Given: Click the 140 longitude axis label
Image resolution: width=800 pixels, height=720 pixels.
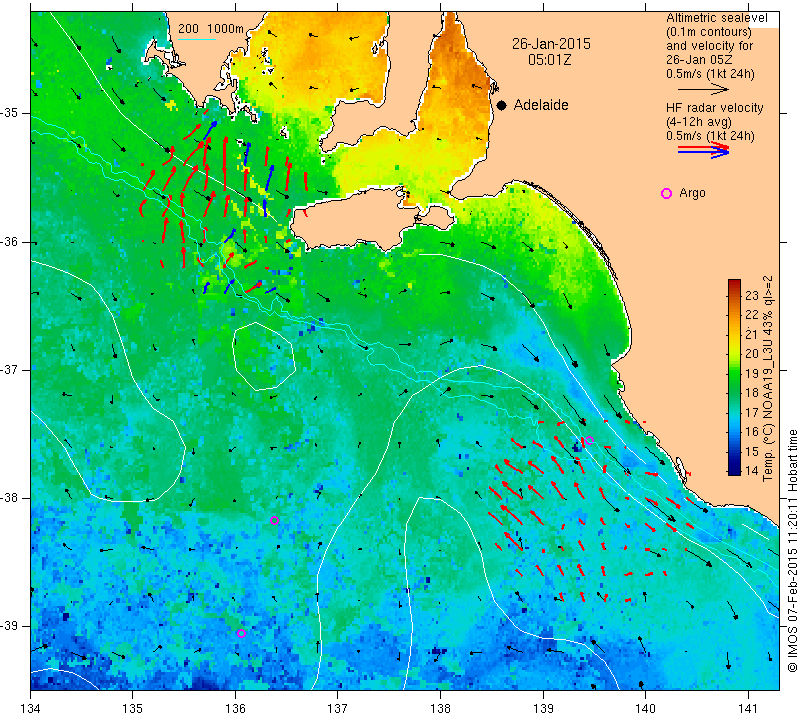Looking at the screenshot, I should tap(645, 709).
